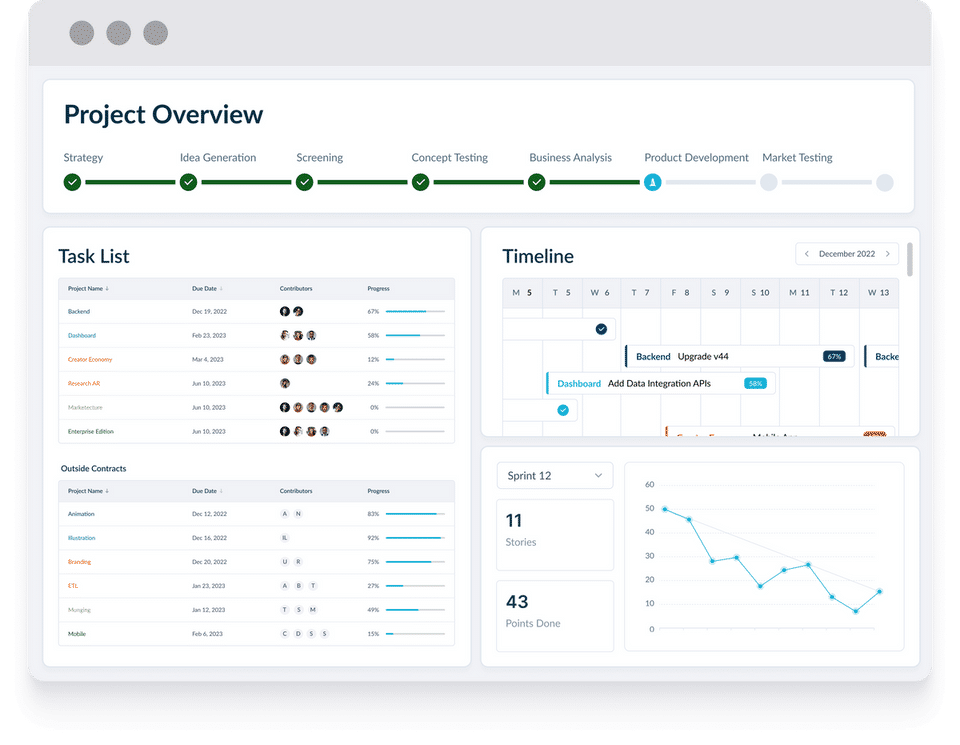Click the Idea Generation stage checkmark
This screenshot has height=745, width=960.
189,182
